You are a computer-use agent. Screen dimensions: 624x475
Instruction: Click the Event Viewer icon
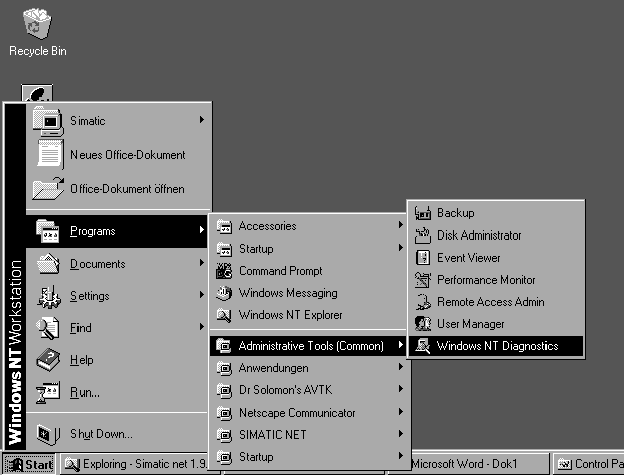pos(423,257)
